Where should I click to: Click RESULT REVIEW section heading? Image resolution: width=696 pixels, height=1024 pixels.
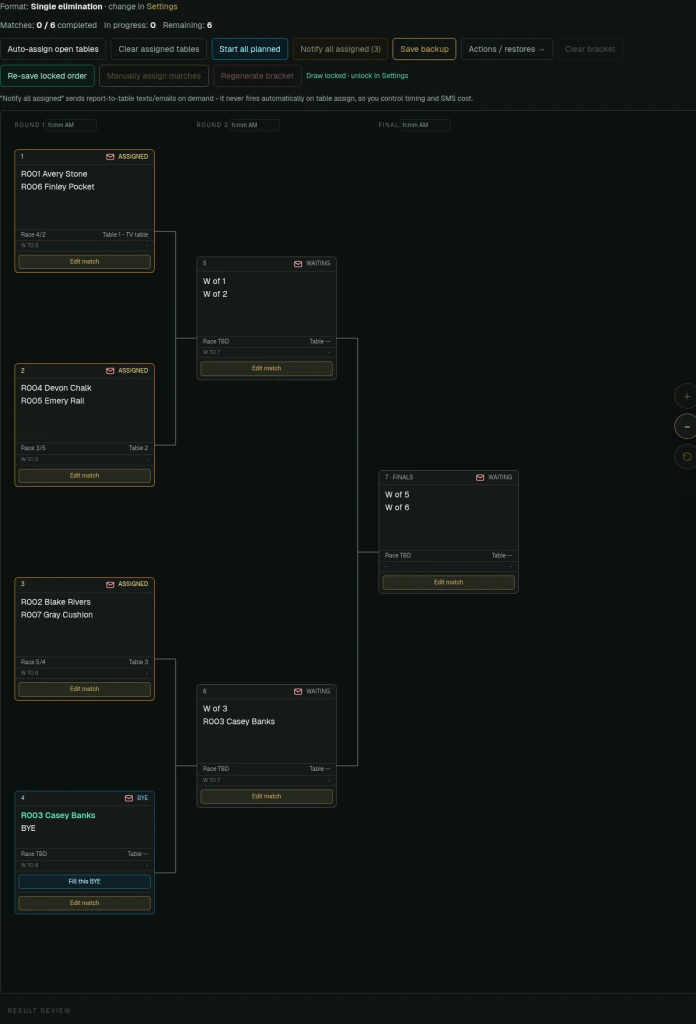coord(39,1011)
